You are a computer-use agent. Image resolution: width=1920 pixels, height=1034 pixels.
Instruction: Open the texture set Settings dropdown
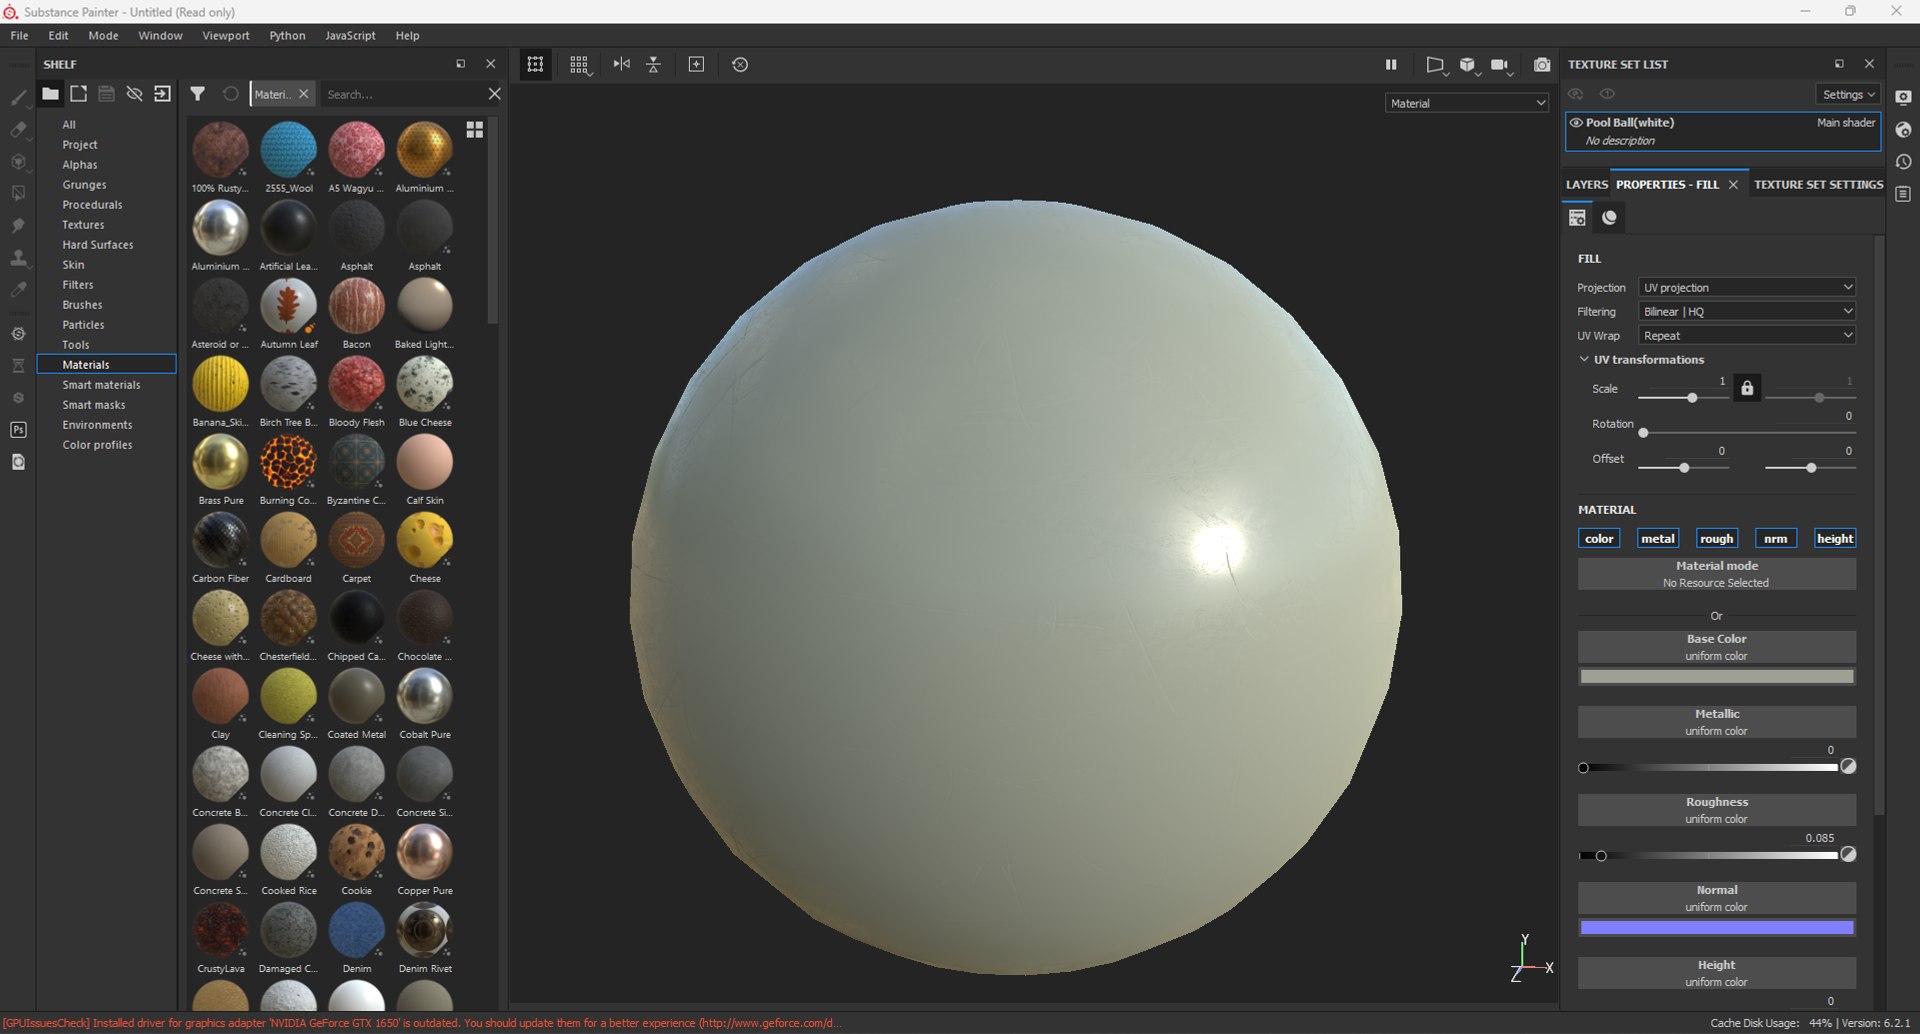pyautogui.click(x=1848, y=94)
